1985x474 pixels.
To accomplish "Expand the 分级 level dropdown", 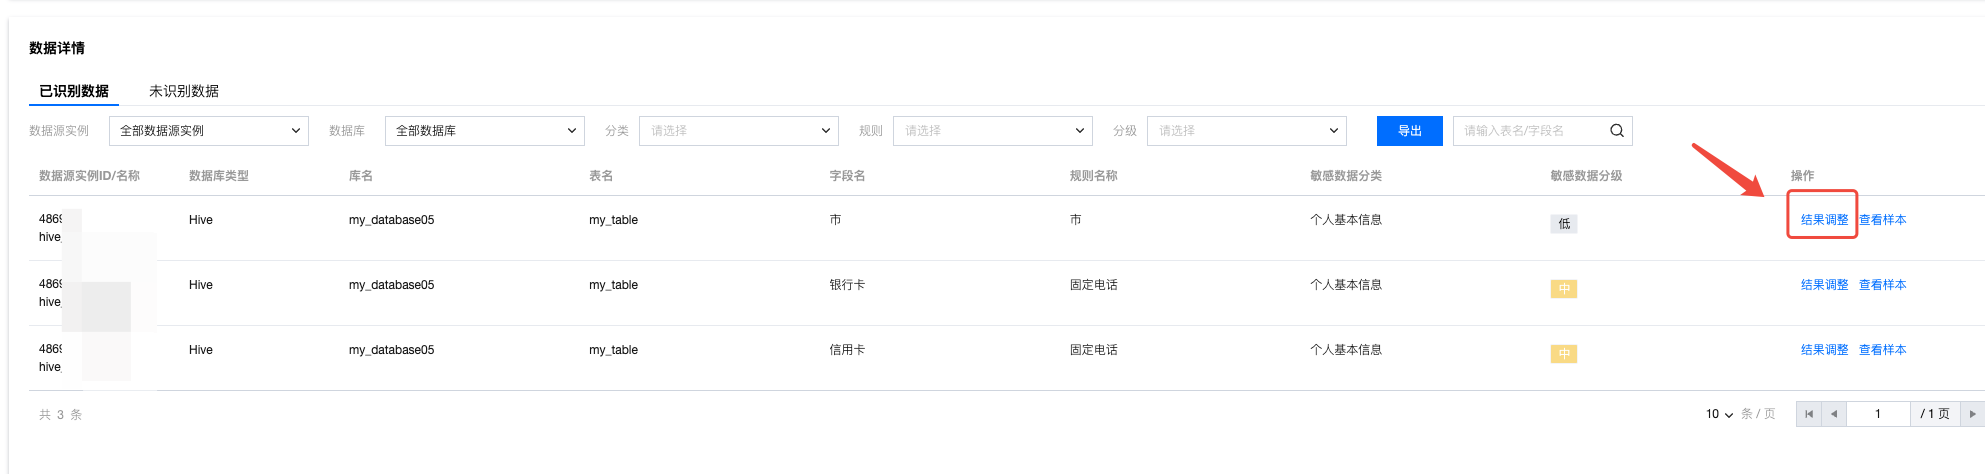I will click(1246, 131).
